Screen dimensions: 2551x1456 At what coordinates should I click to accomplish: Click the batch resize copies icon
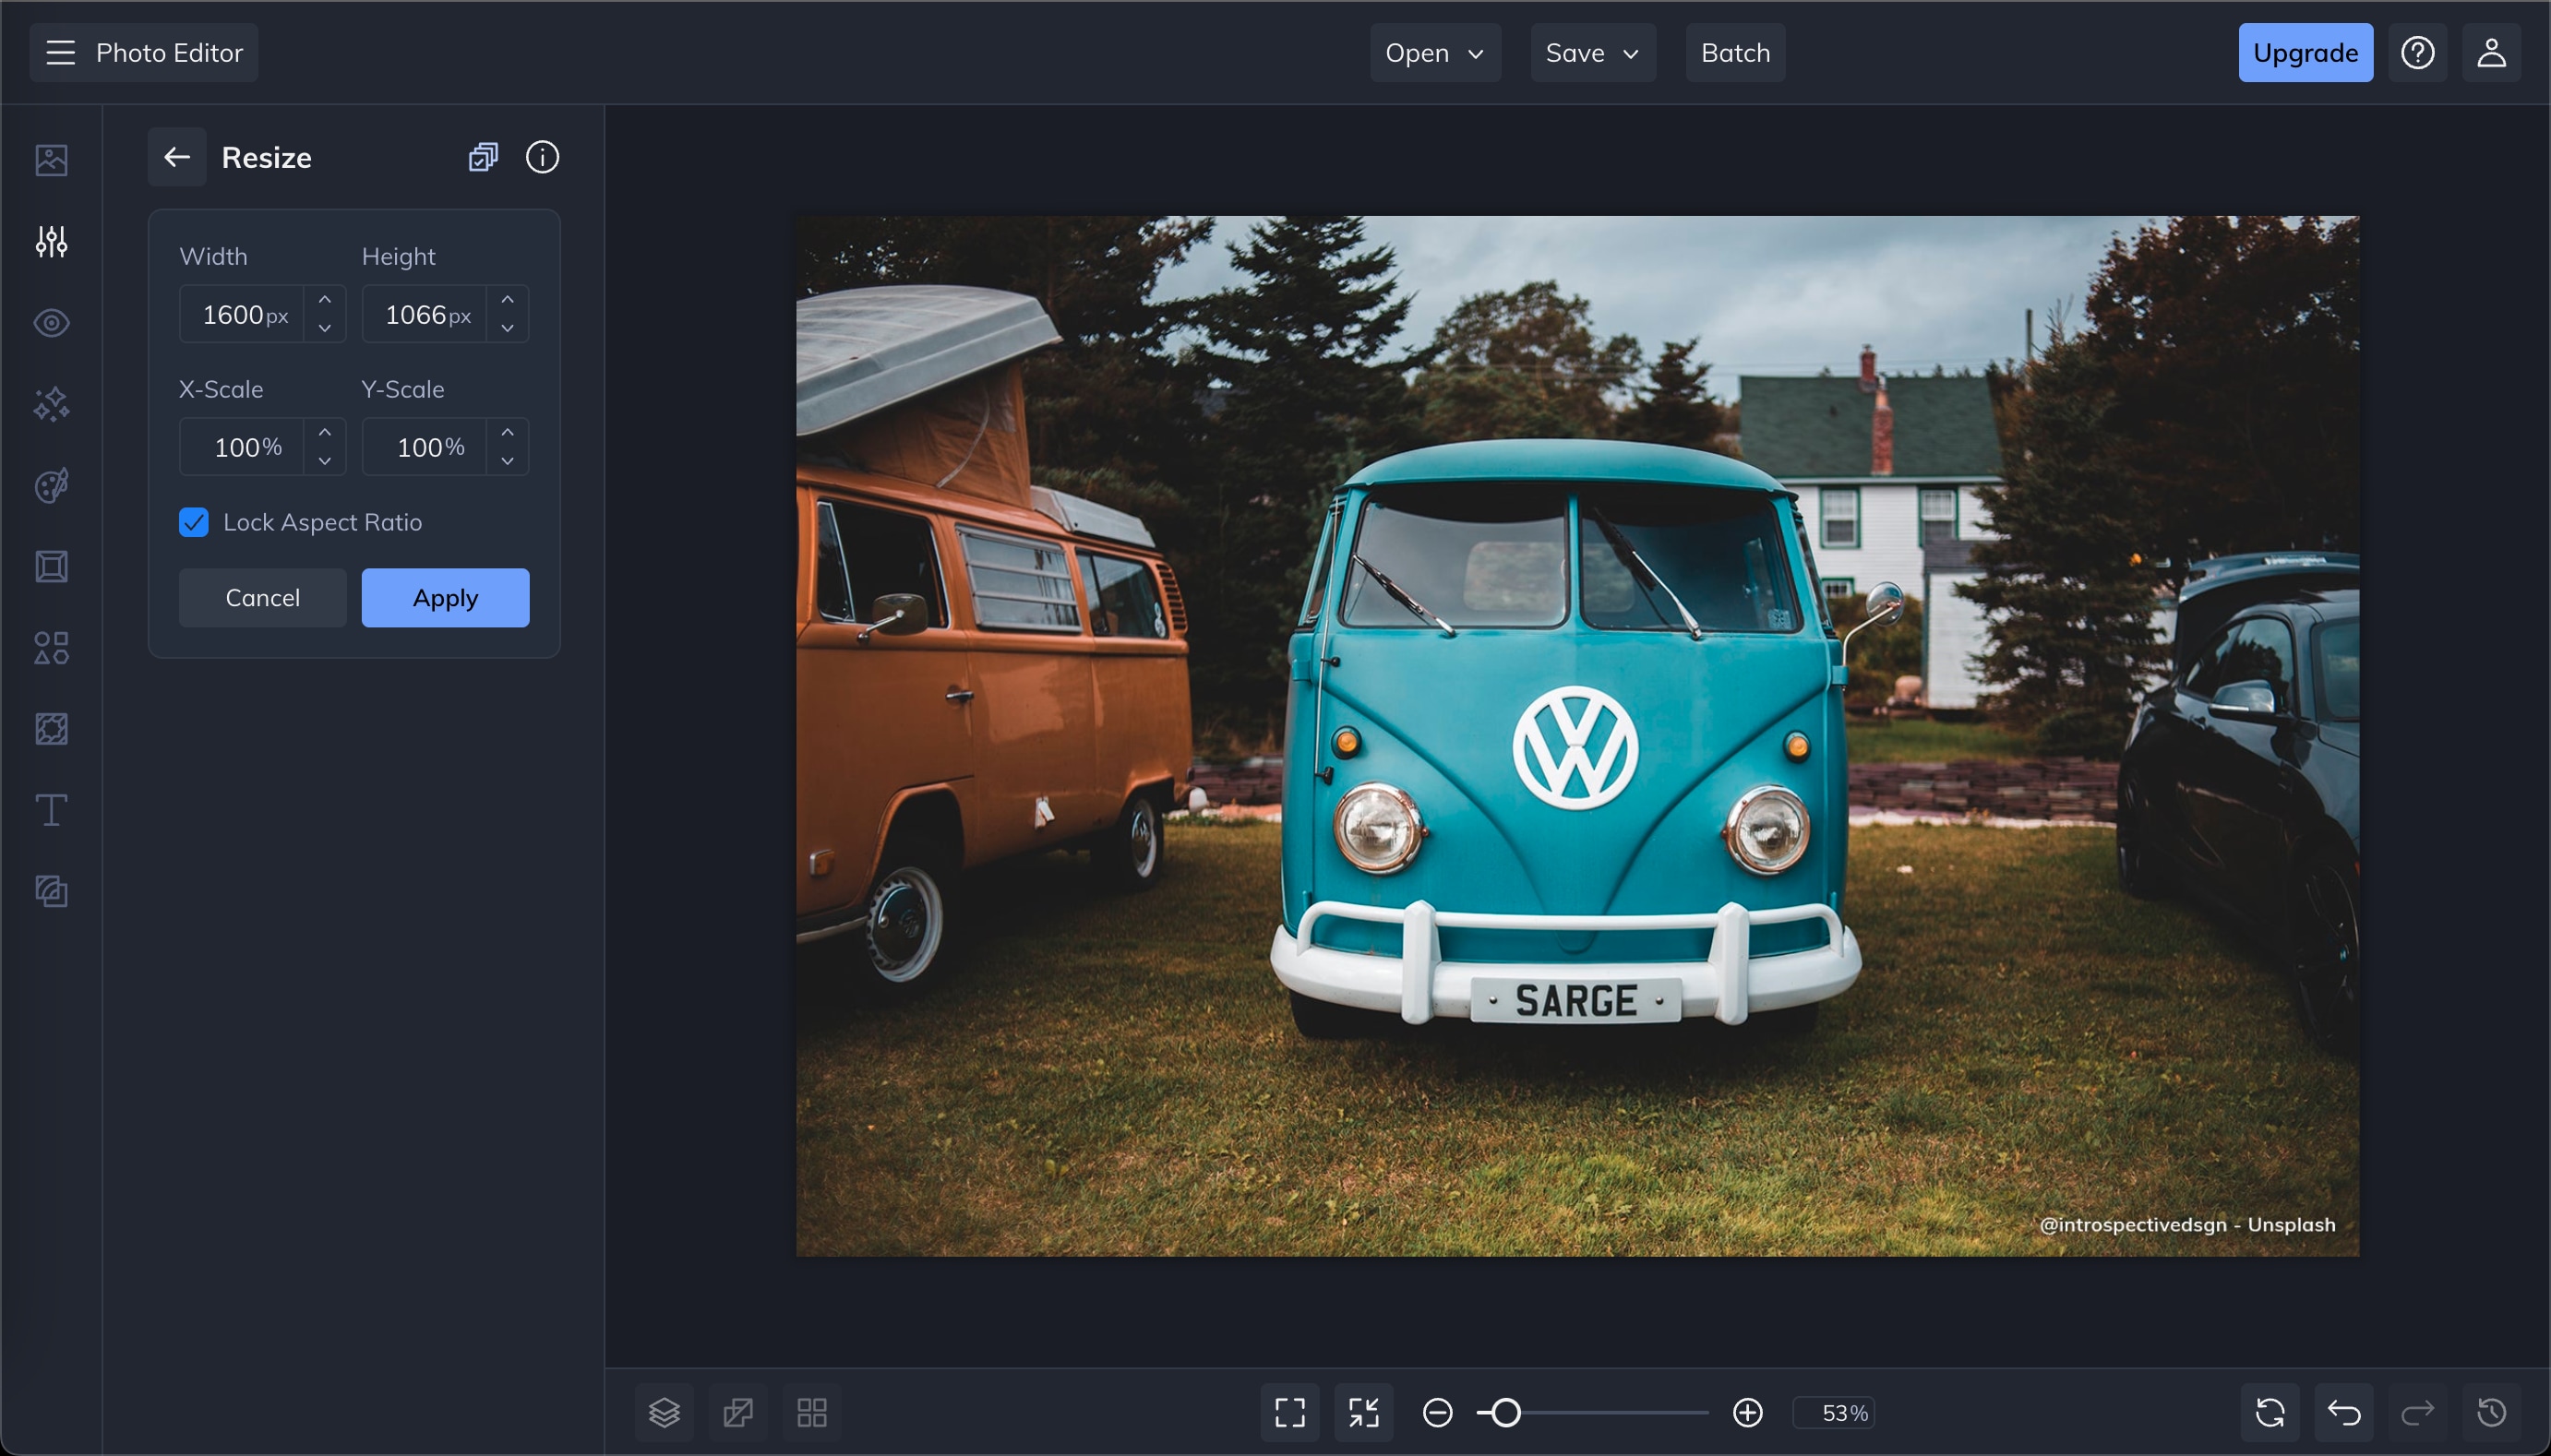[x=483, y=157]
